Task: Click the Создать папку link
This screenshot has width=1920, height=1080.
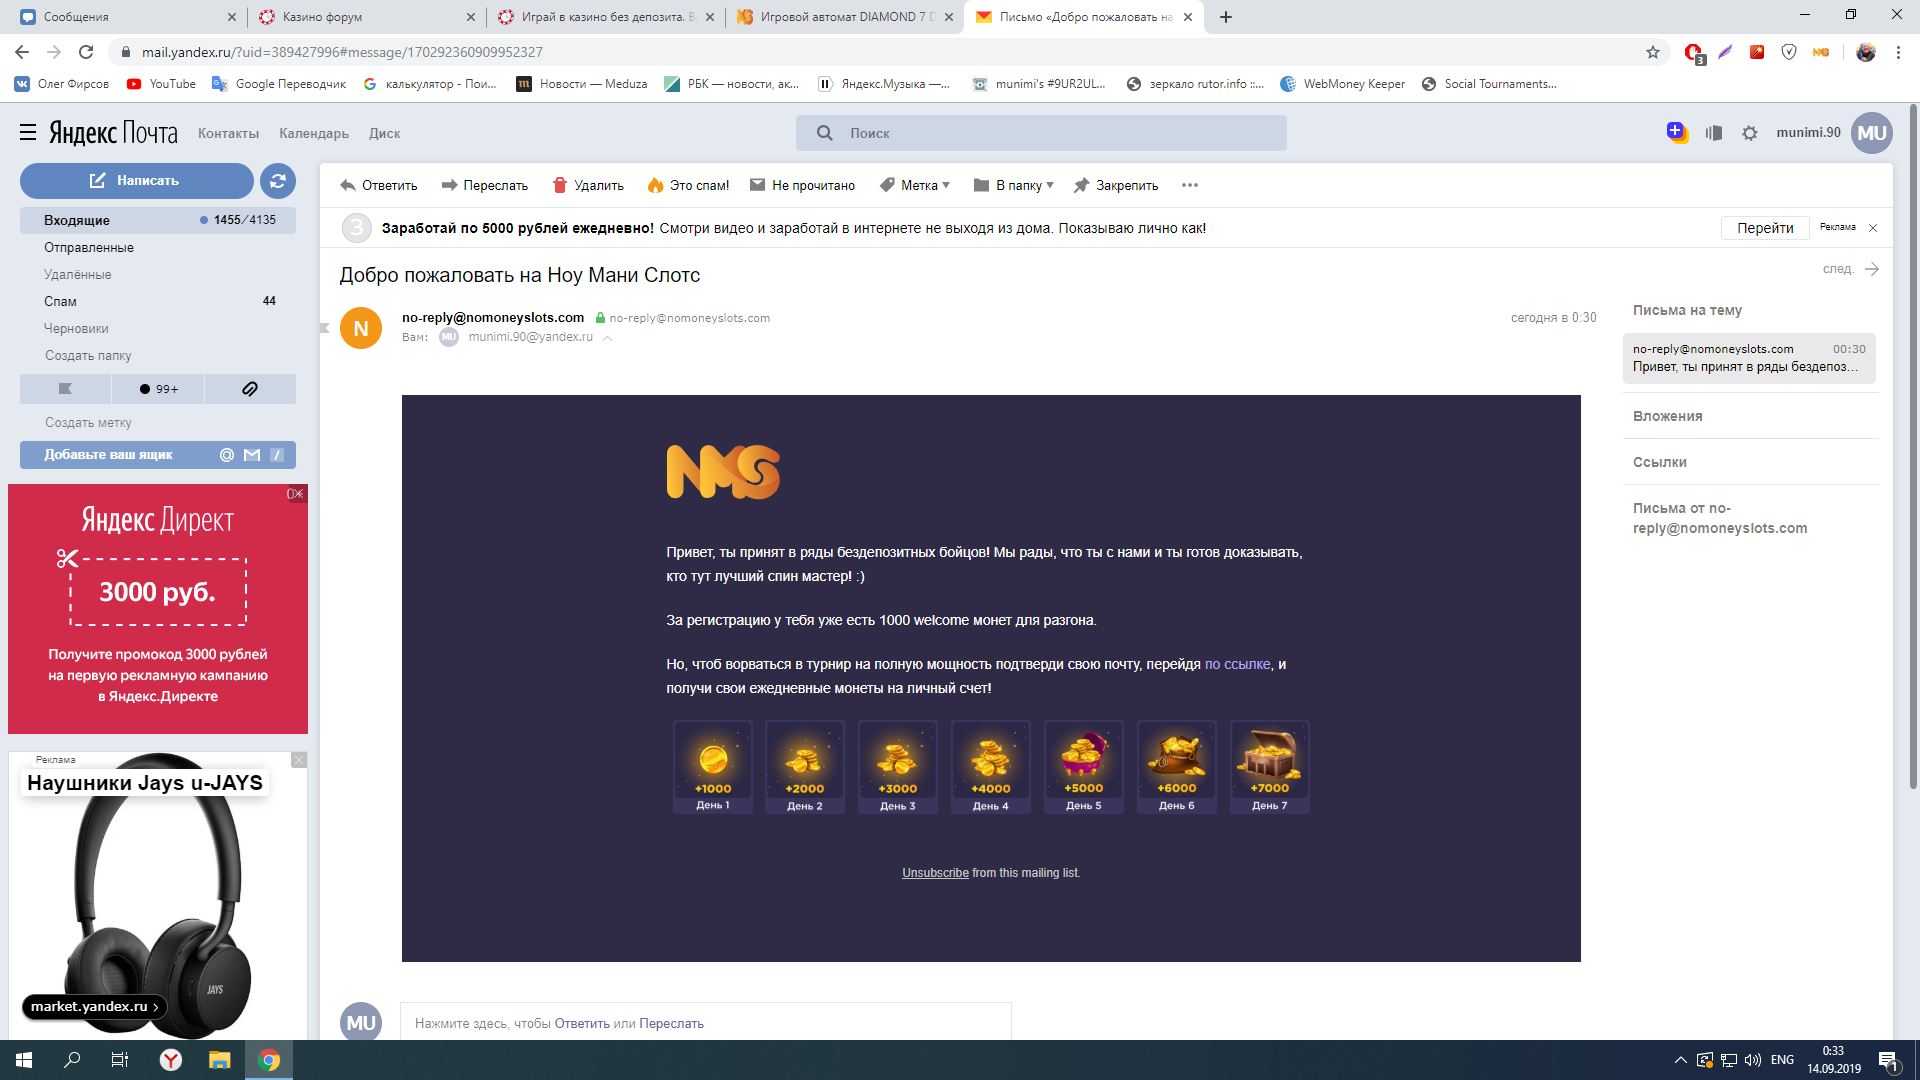Action: click(88, 355)
